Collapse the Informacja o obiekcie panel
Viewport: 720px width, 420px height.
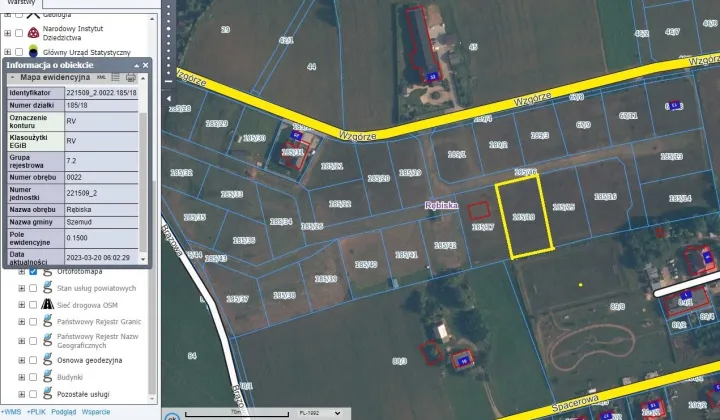pos(136,66)
